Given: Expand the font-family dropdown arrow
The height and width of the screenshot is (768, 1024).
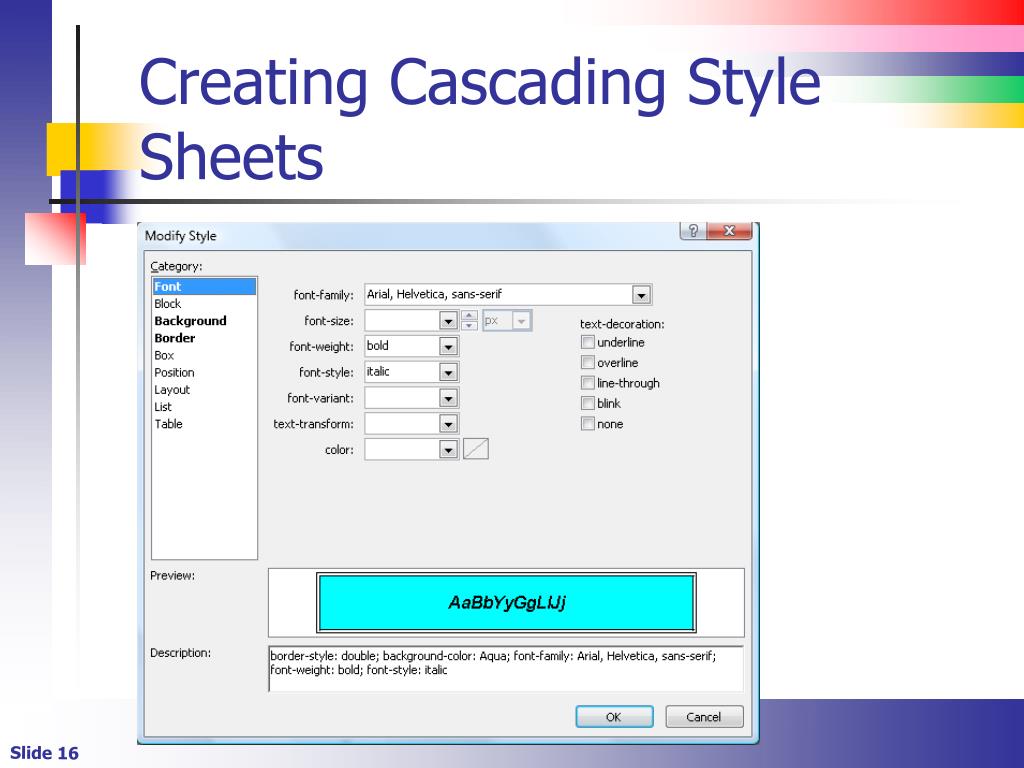Looking at the screenshot, I should [x=641, y=295].
